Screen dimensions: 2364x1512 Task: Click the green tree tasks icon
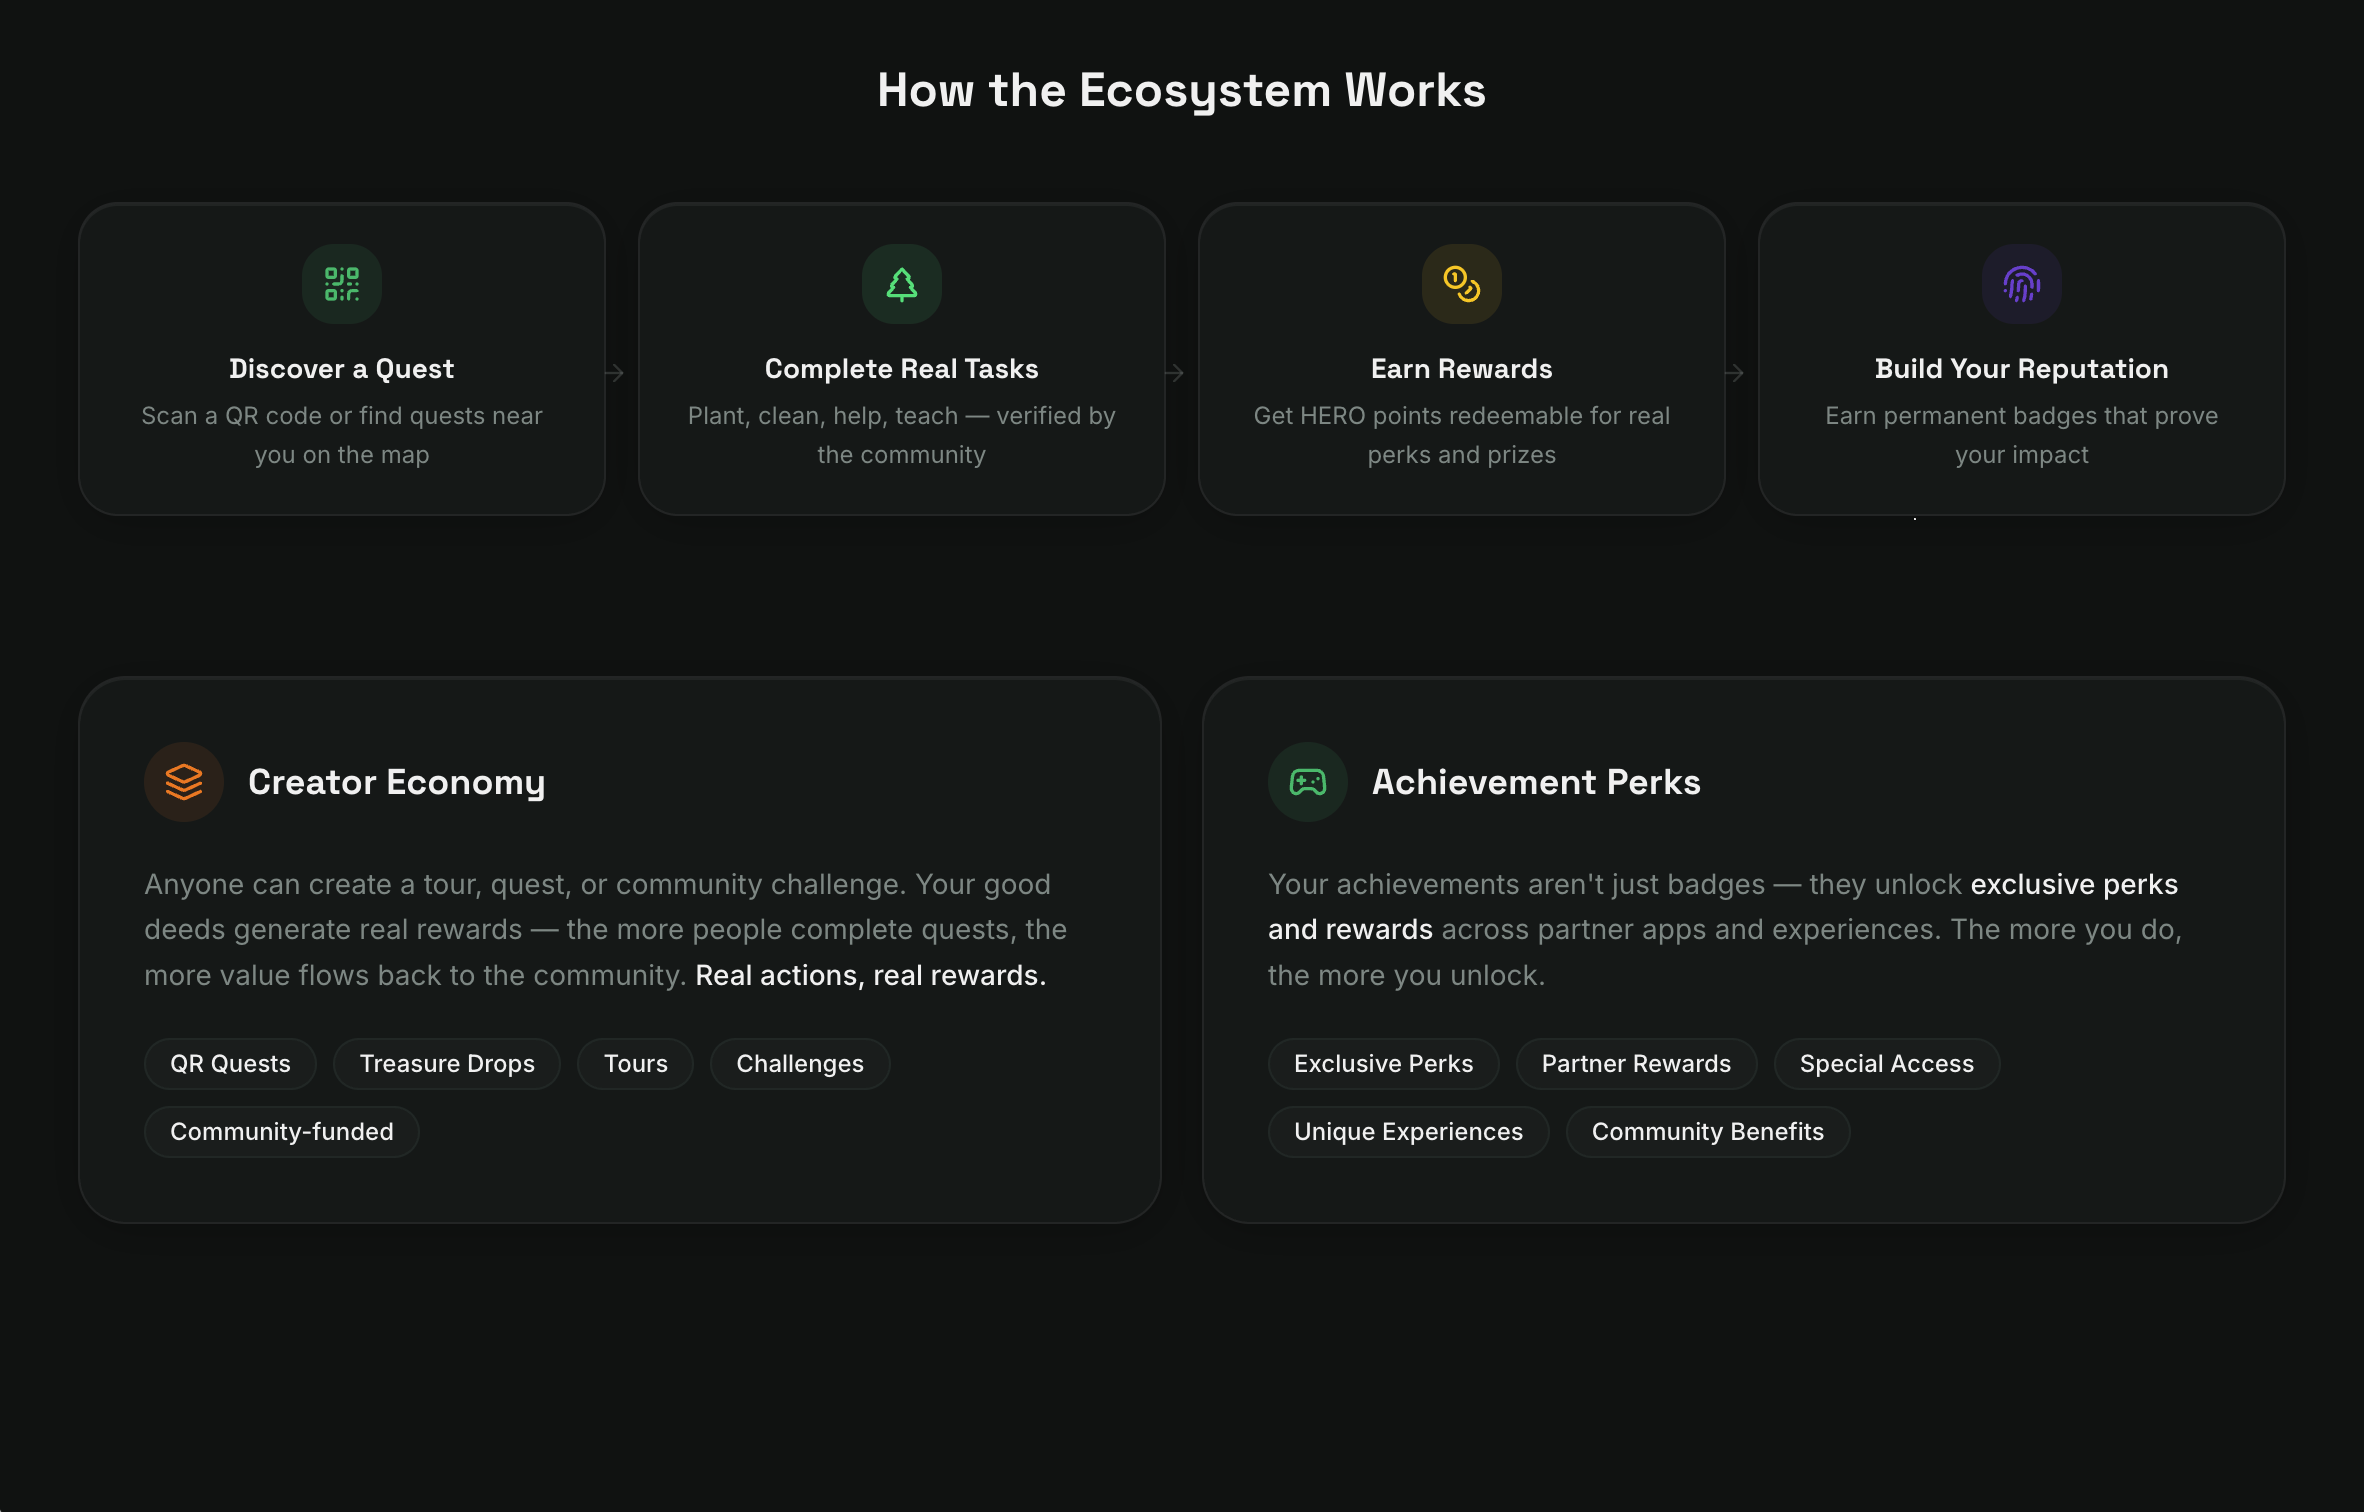point(902,284)
